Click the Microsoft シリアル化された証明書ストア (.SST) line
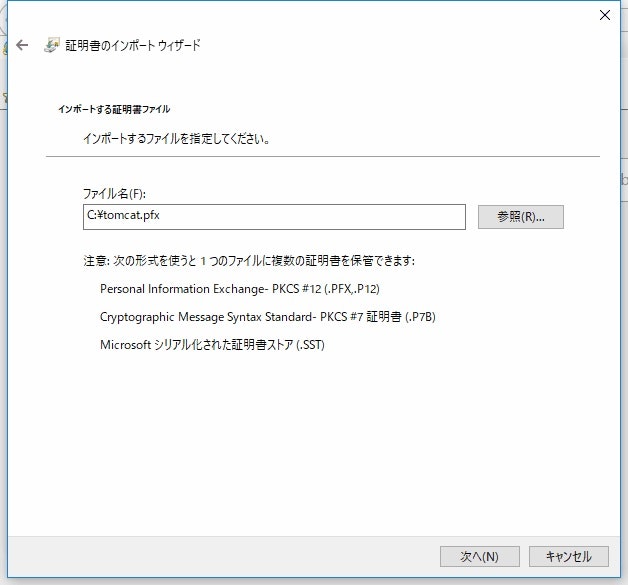Viewport: 628px width, 585px height. click(212, 345)
